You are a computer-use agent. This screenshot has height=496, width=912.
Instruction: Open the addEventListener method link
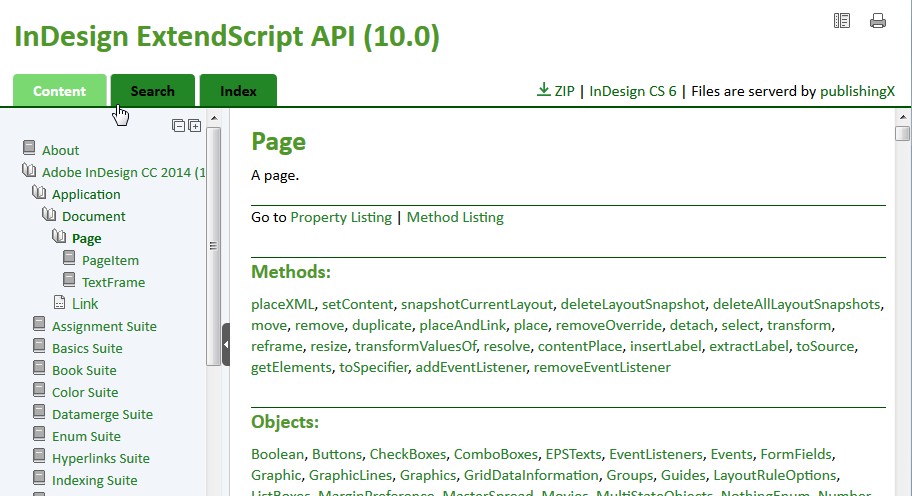tap(471, 367)
